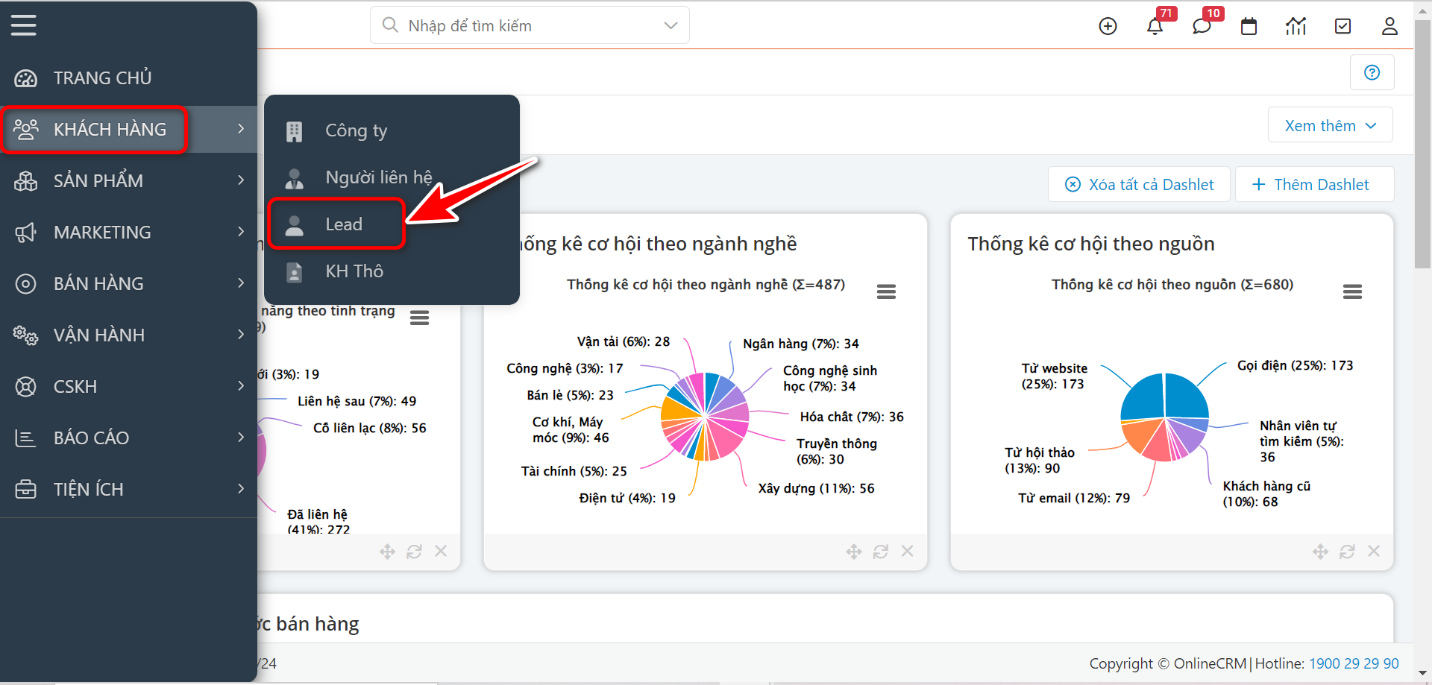Open the notifications bell icon
The image size is (1432, 685).
point(1155,27)
